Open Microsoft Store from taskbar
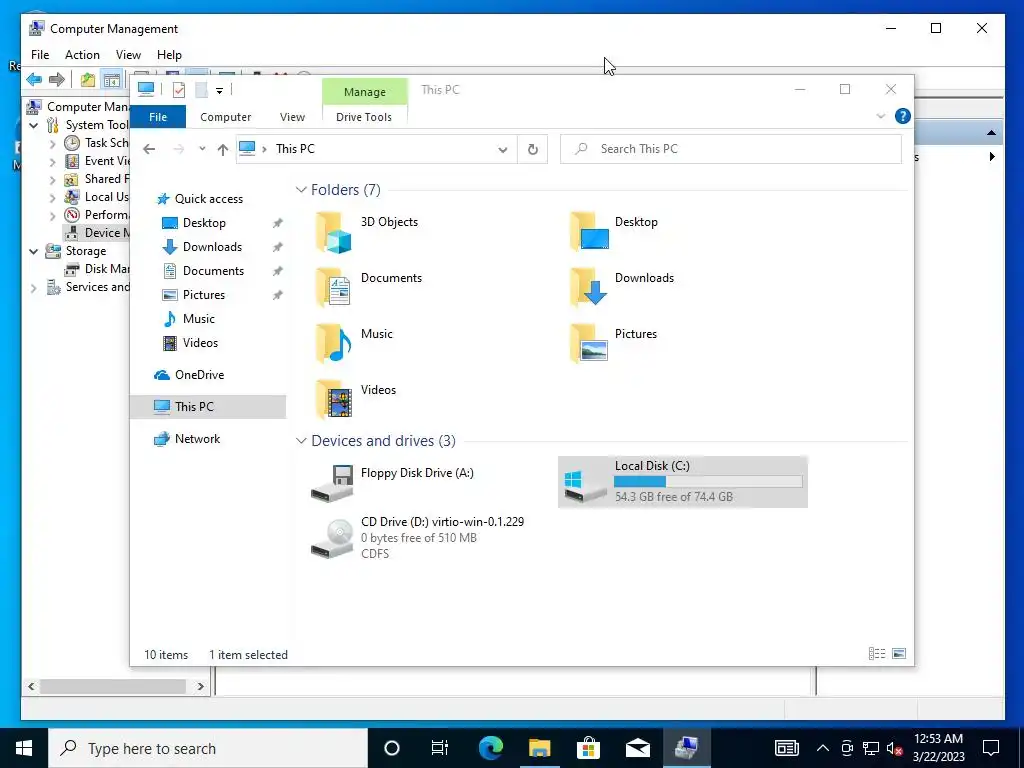The width and height of the screenshot is (1024, 768). [588, 748]
